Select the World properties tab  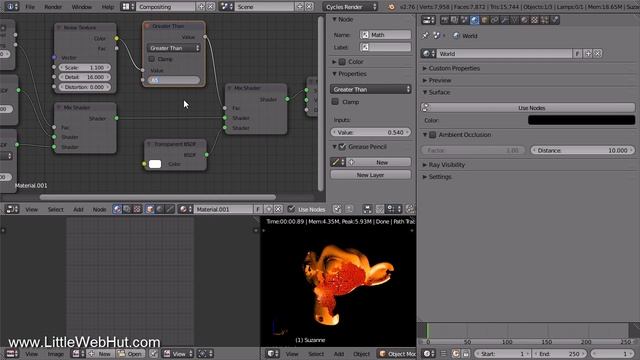[474, 20]
